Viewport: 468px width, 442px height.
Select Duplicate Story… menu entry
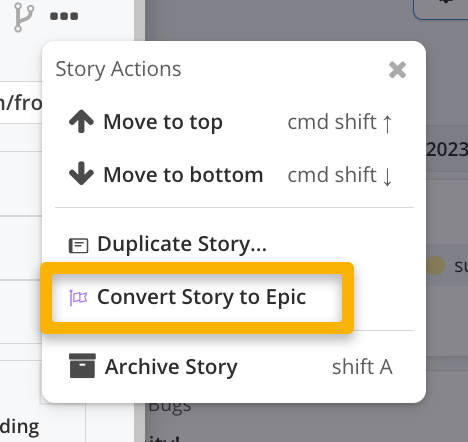click(182, 244)
